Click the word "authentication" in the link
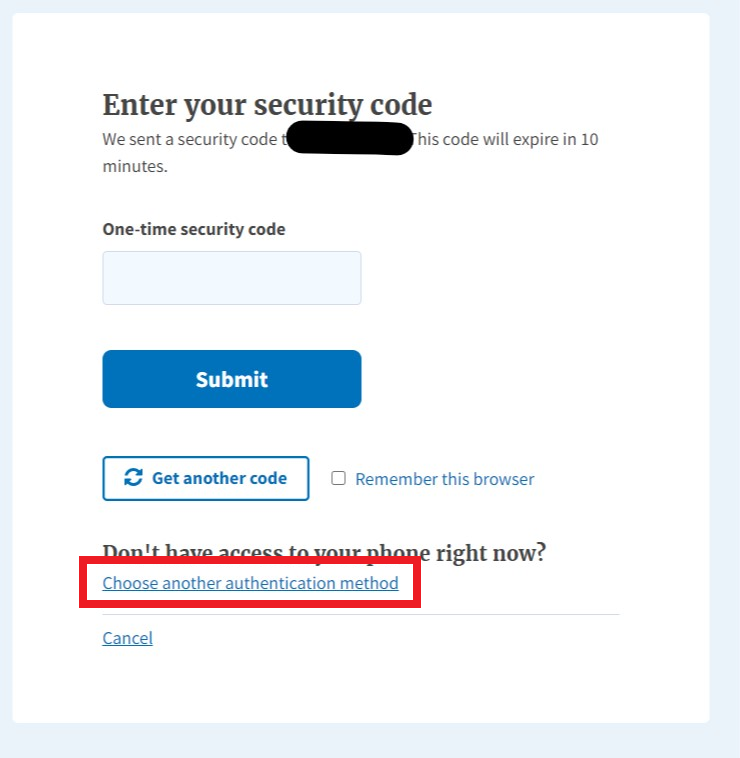The height and width of the screenshot is (758, 740). coord(274,583)
